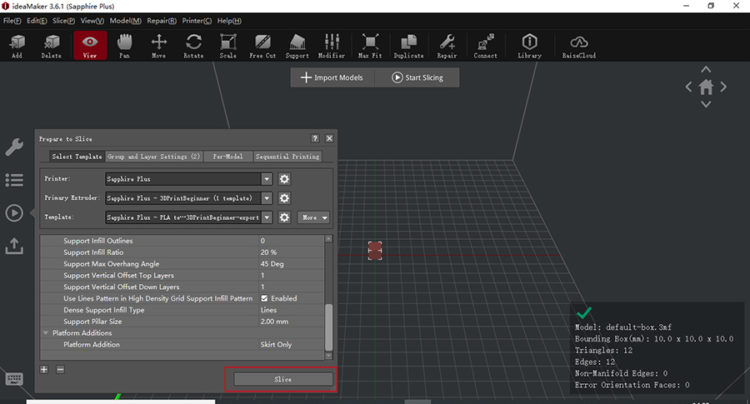
Task: Switch to Sequential Printing tab
Action: tap(287, 156)
